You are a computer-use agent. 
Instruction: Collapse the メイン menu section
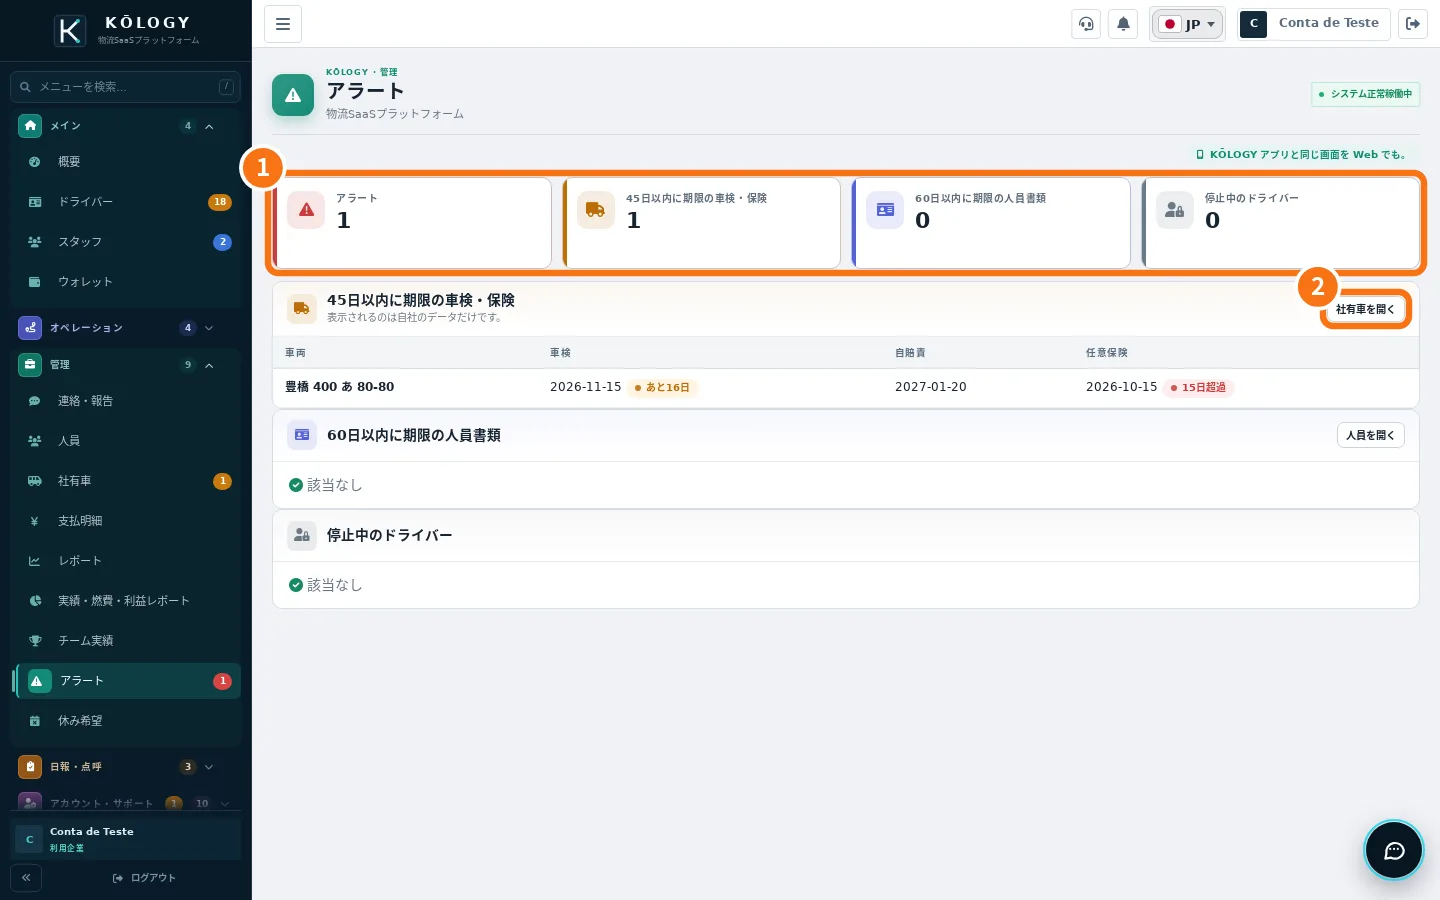click(x=126, y=126)
